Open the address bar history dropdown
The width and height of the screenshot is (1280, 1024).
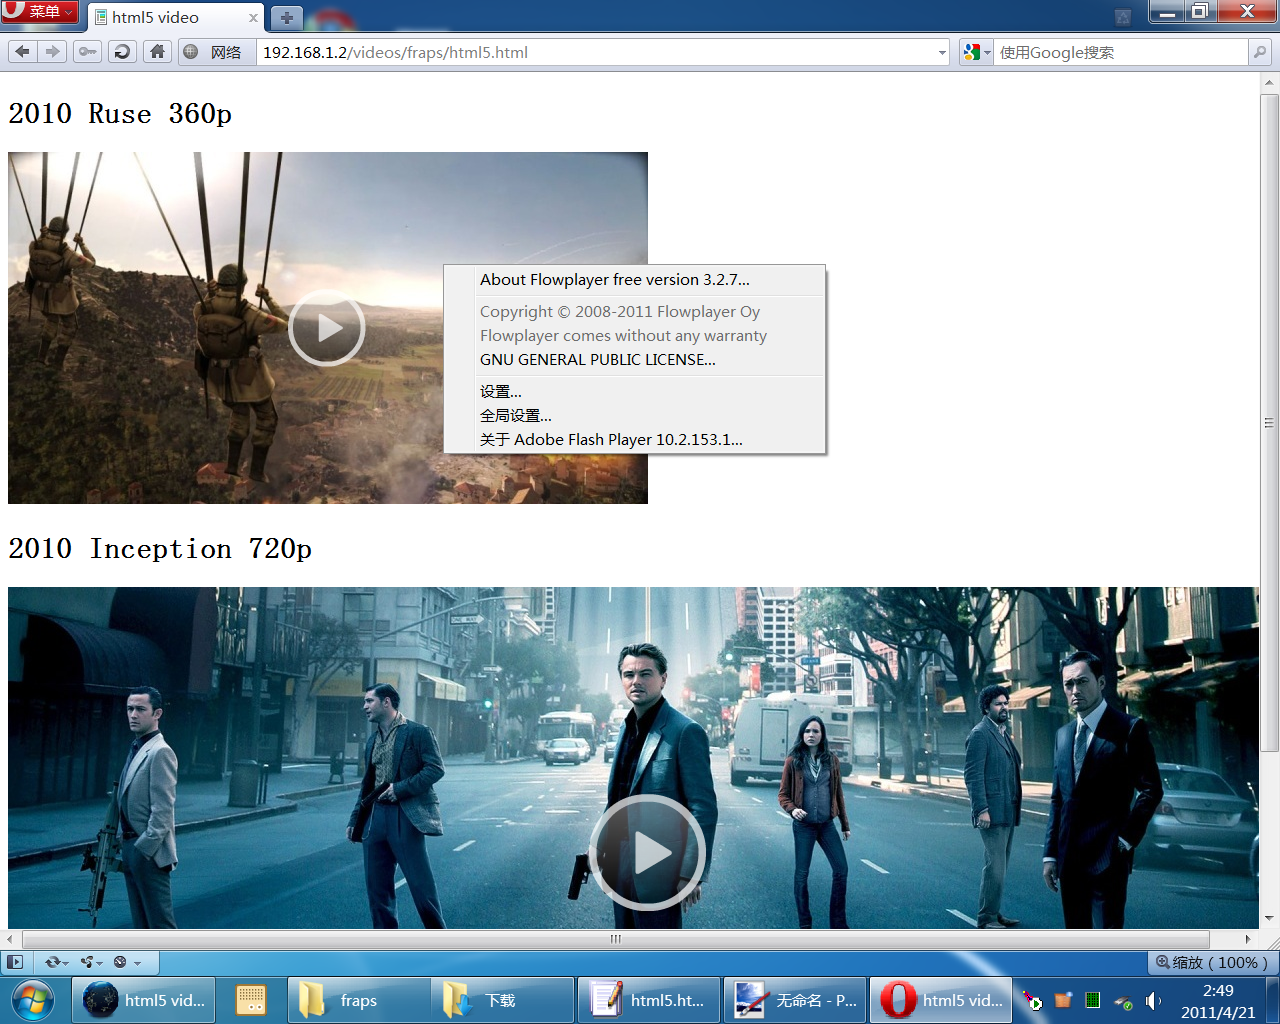coord(942,52)
